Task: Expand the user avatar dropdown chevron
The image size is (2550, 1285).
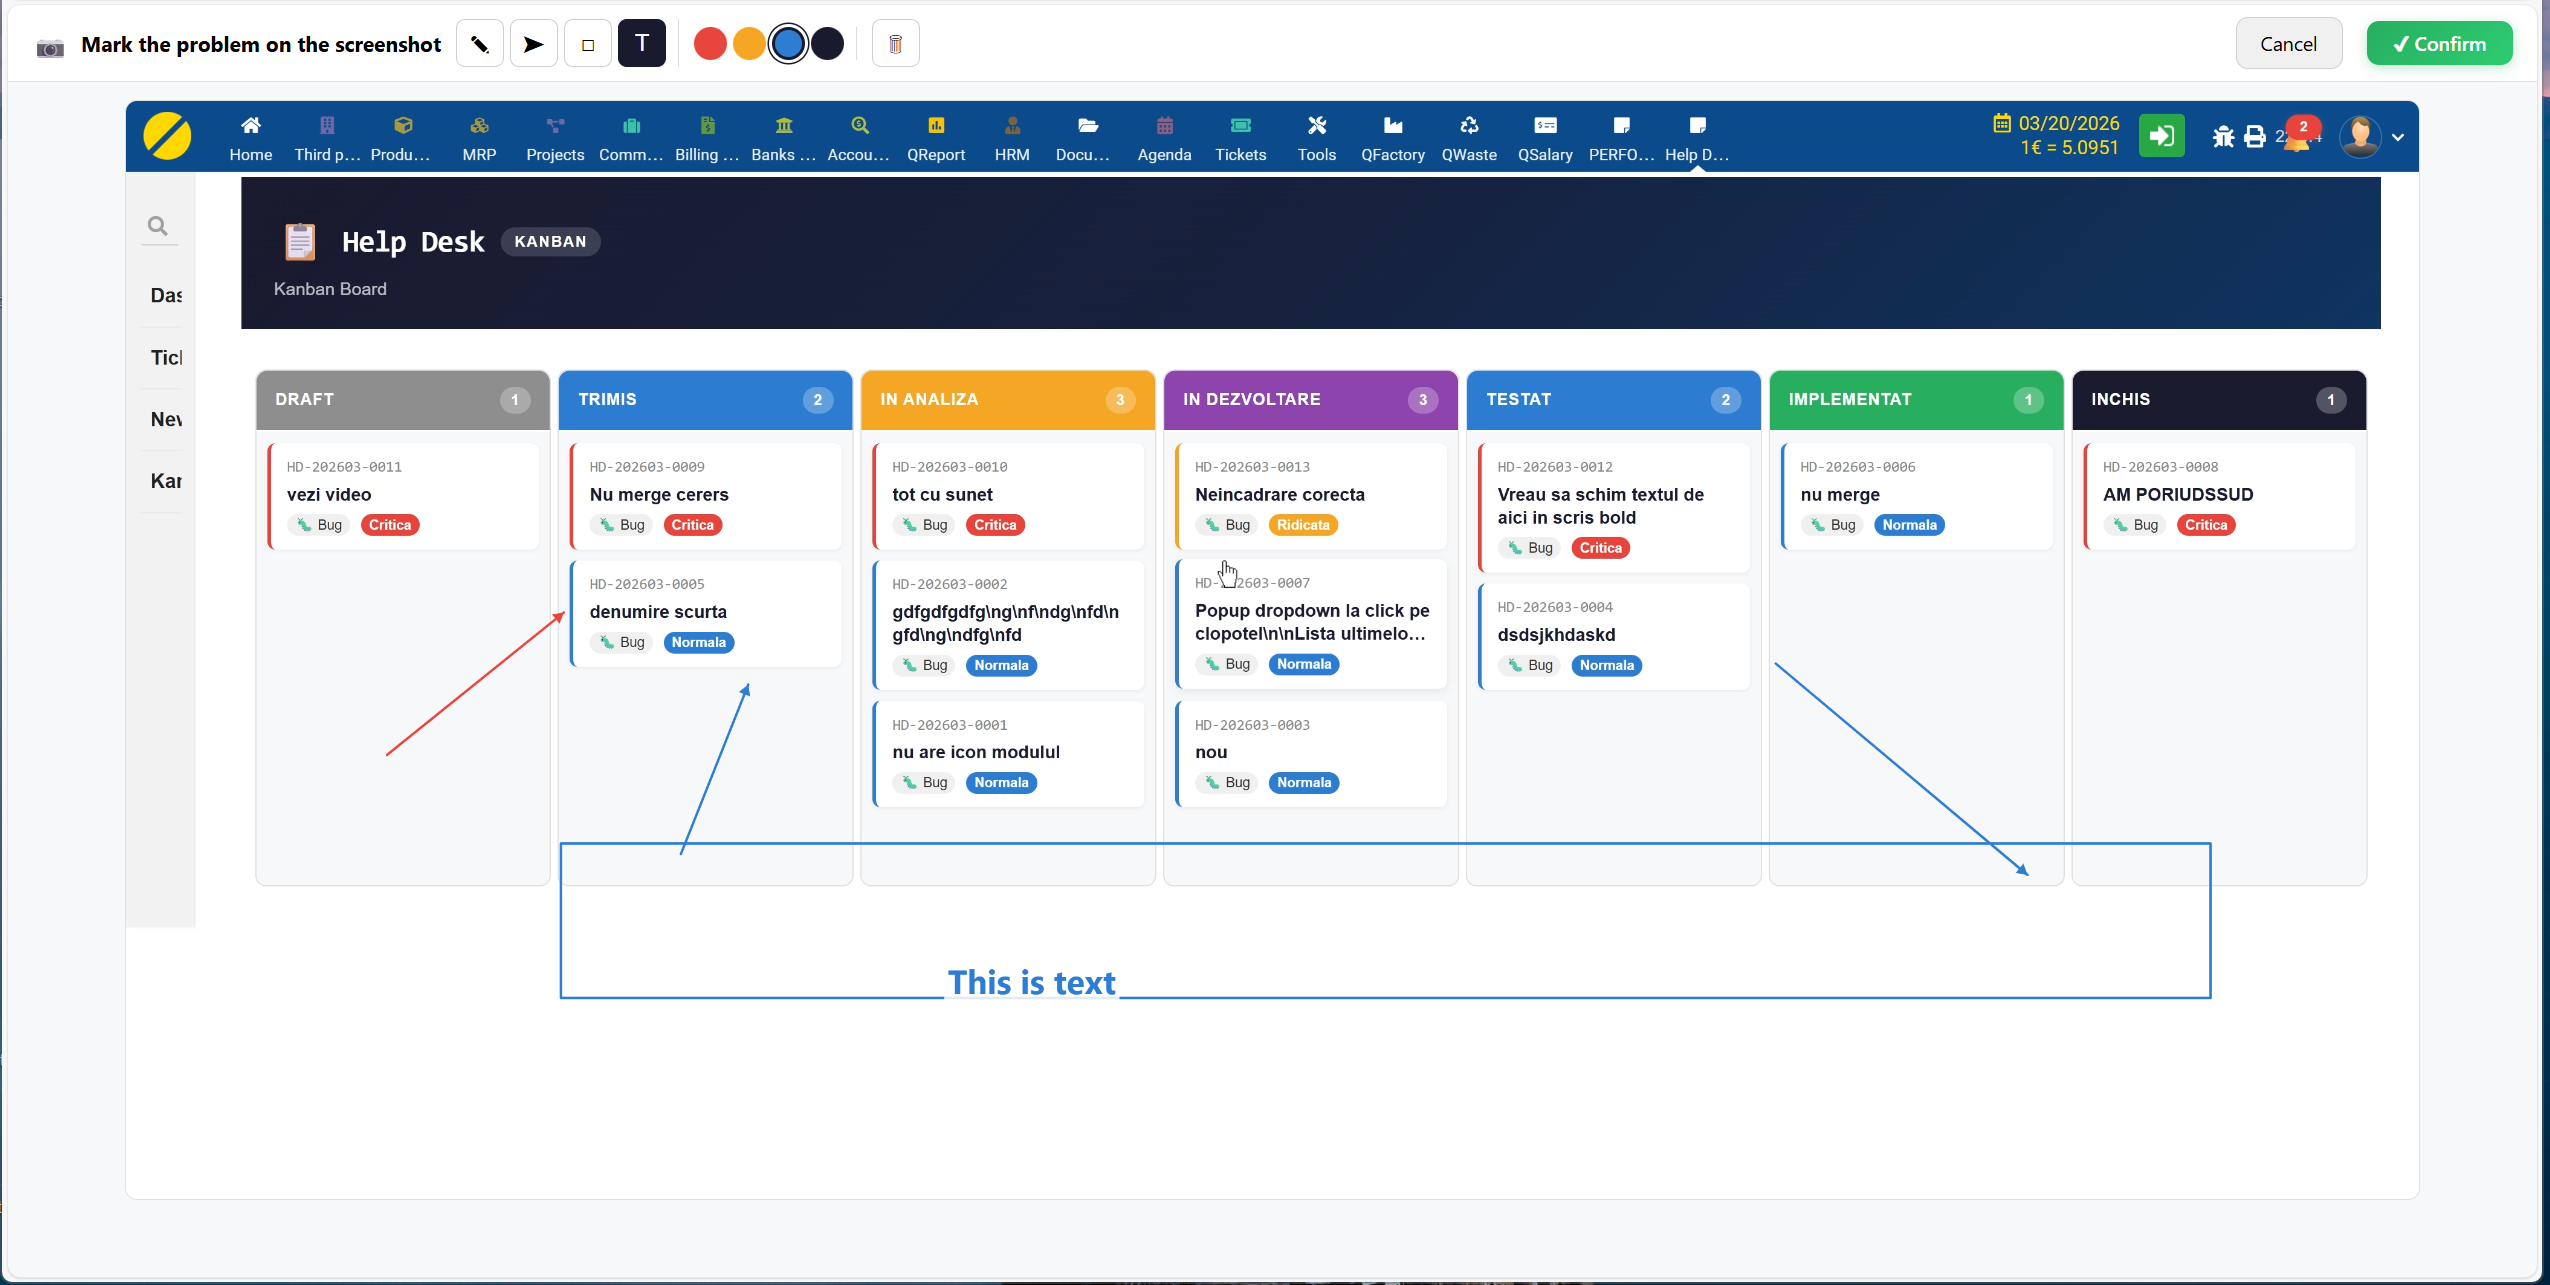Action: pyautogui.click(x=2398, y=138)
